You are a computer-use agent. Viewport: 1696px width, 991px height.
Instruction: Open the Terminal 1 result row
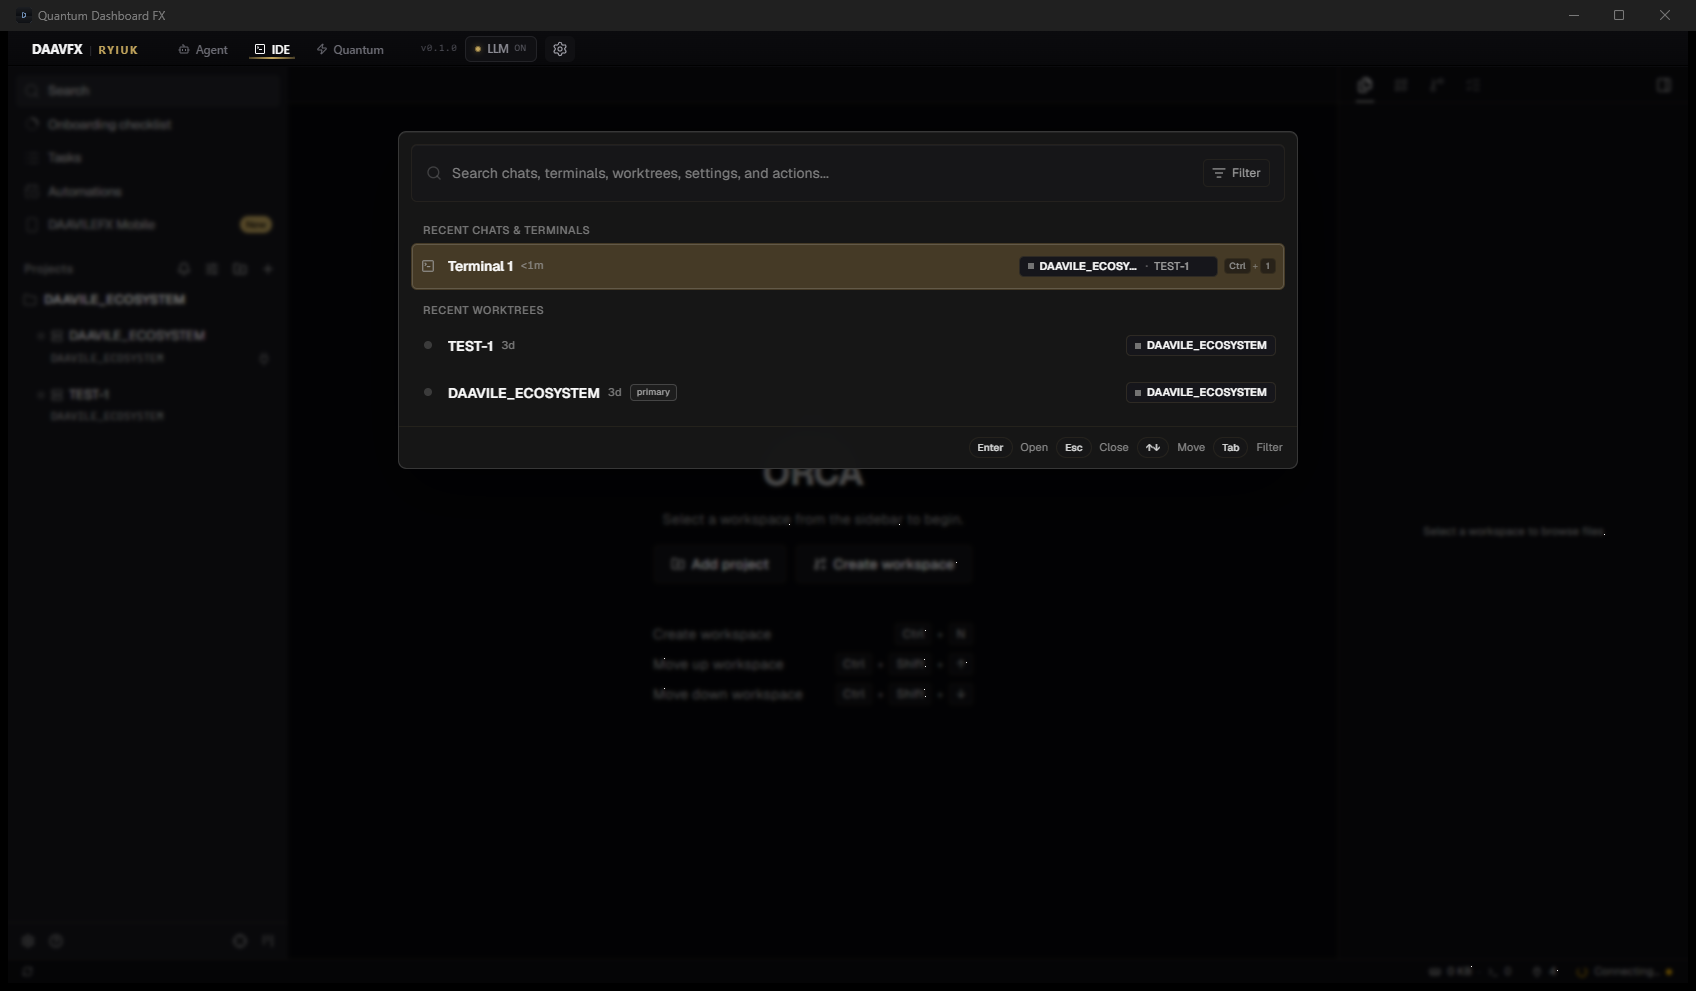(848, 266)
